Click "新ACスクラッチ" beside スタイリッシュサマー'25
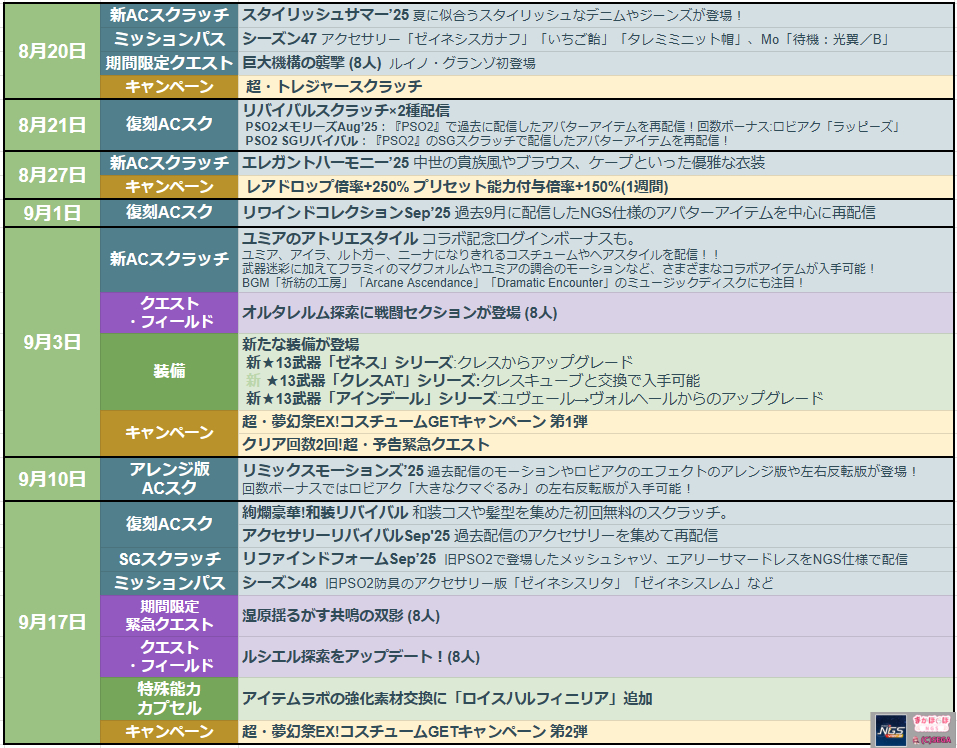This screenshot has height=748, width=957. tap(169, 15)
